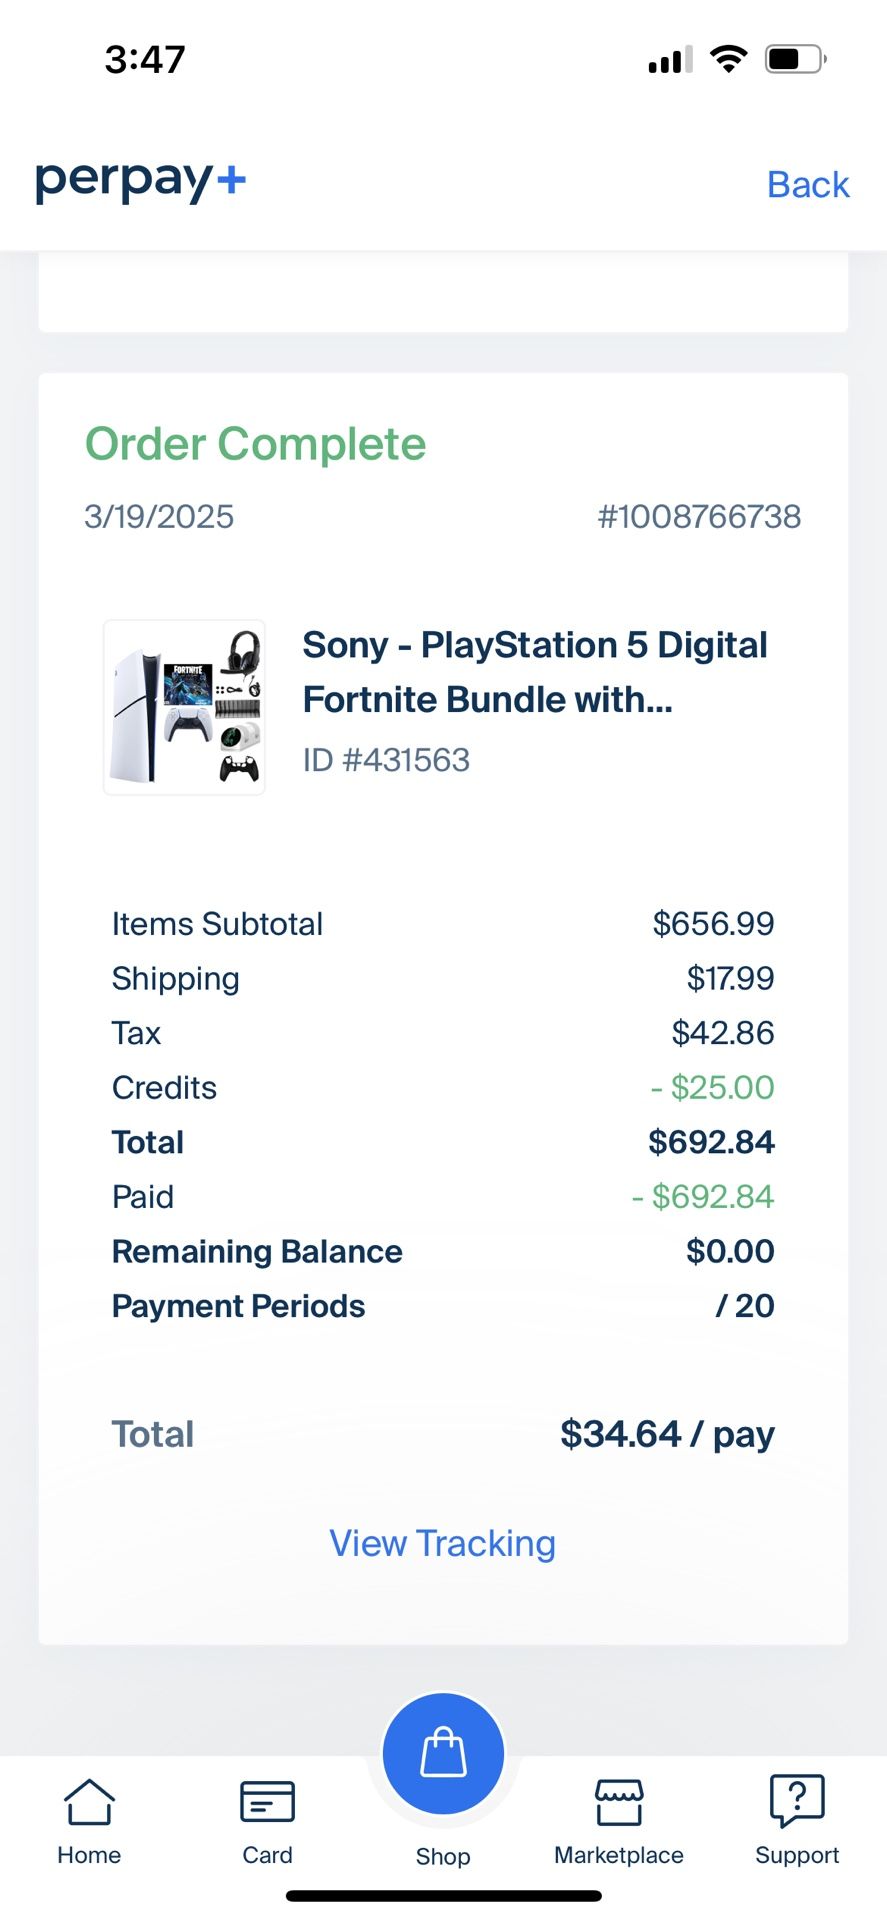Select the order date 3/19/2025
The image size is (887, 1920).
tap(159, 516)
